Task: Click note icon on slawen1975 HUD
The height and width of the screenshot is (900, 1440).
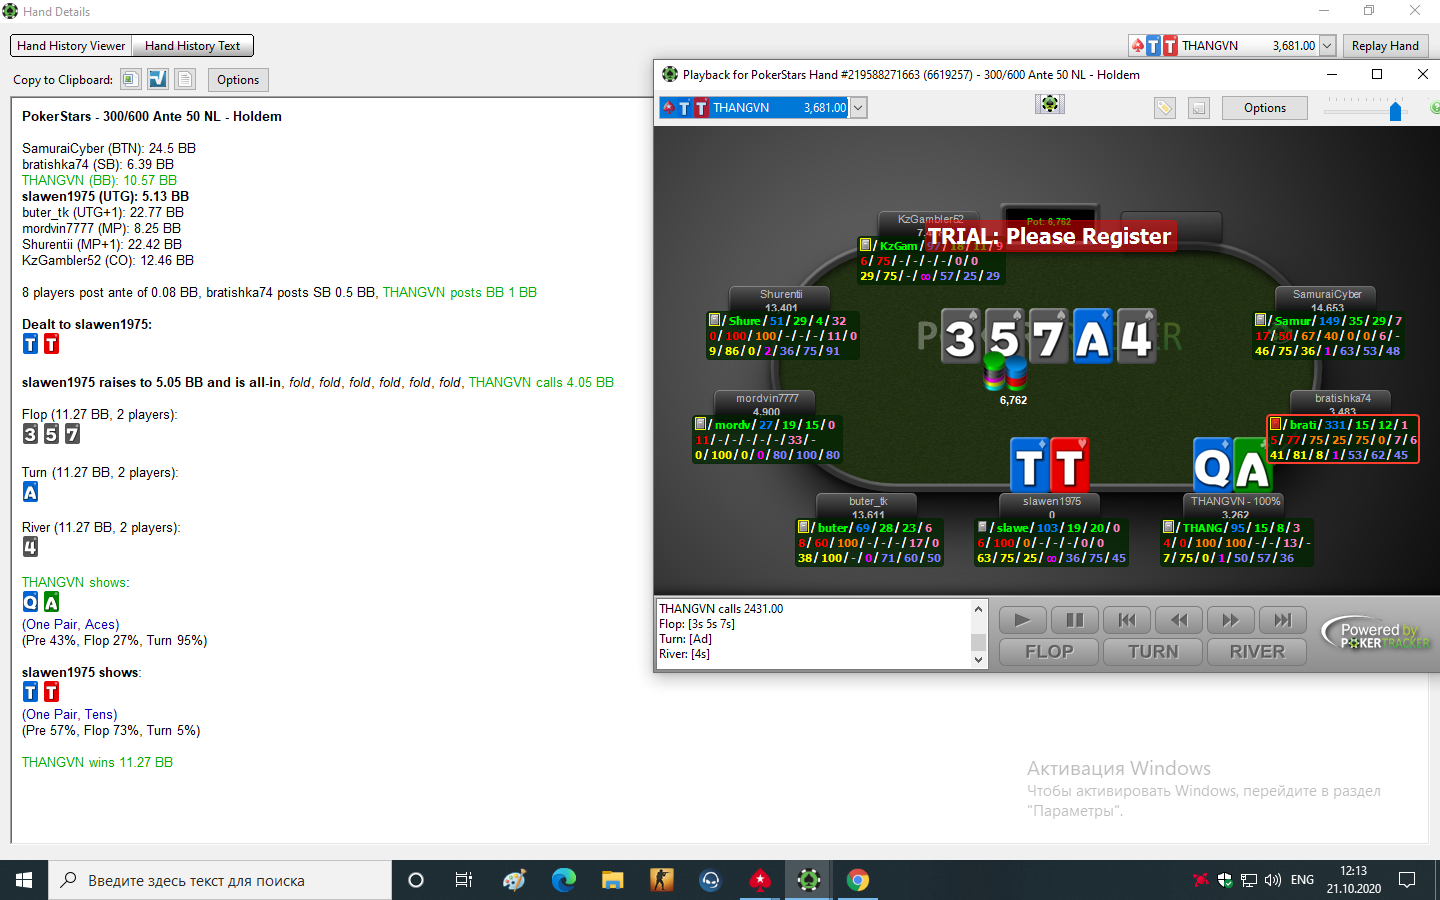Action: click(982, 527)
